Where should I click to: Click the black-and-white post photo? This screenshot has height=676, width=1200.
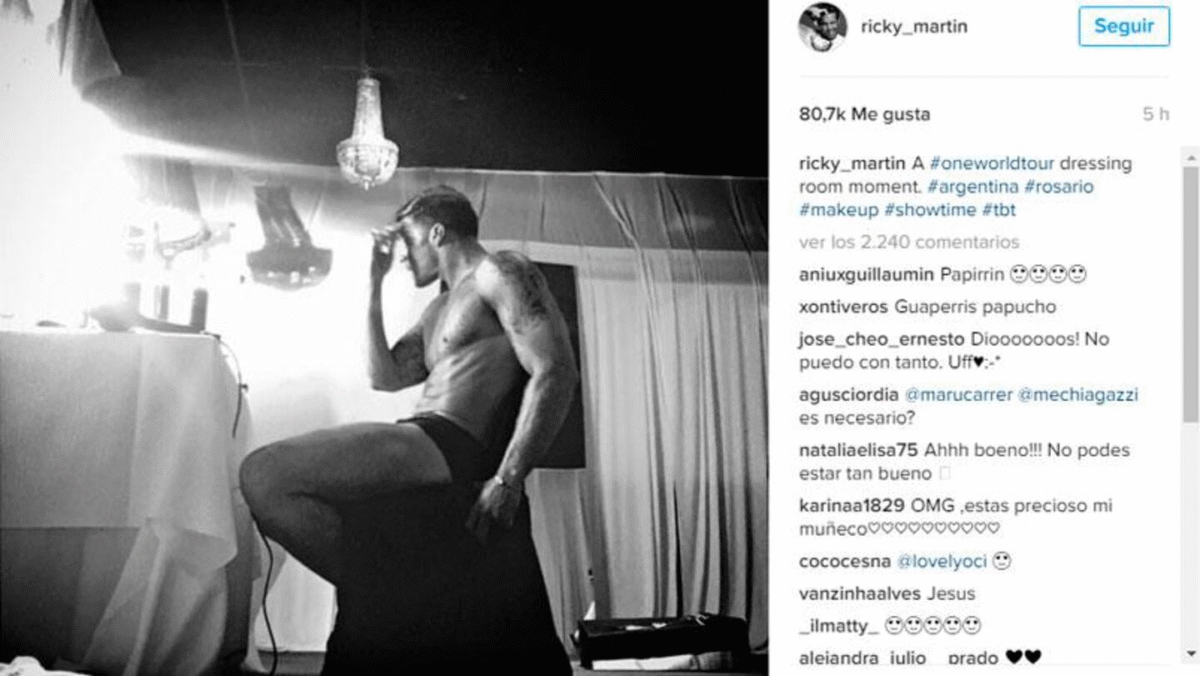point(384,338)
